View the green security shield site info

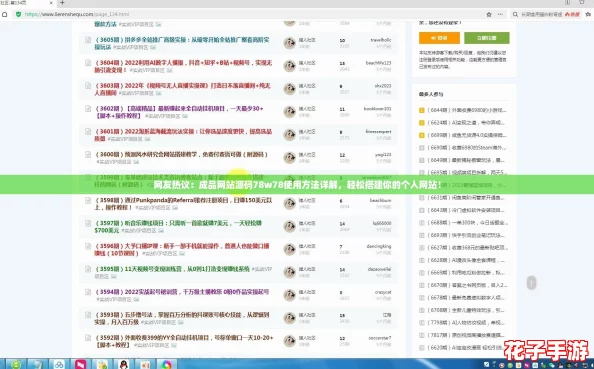(18, 14)
